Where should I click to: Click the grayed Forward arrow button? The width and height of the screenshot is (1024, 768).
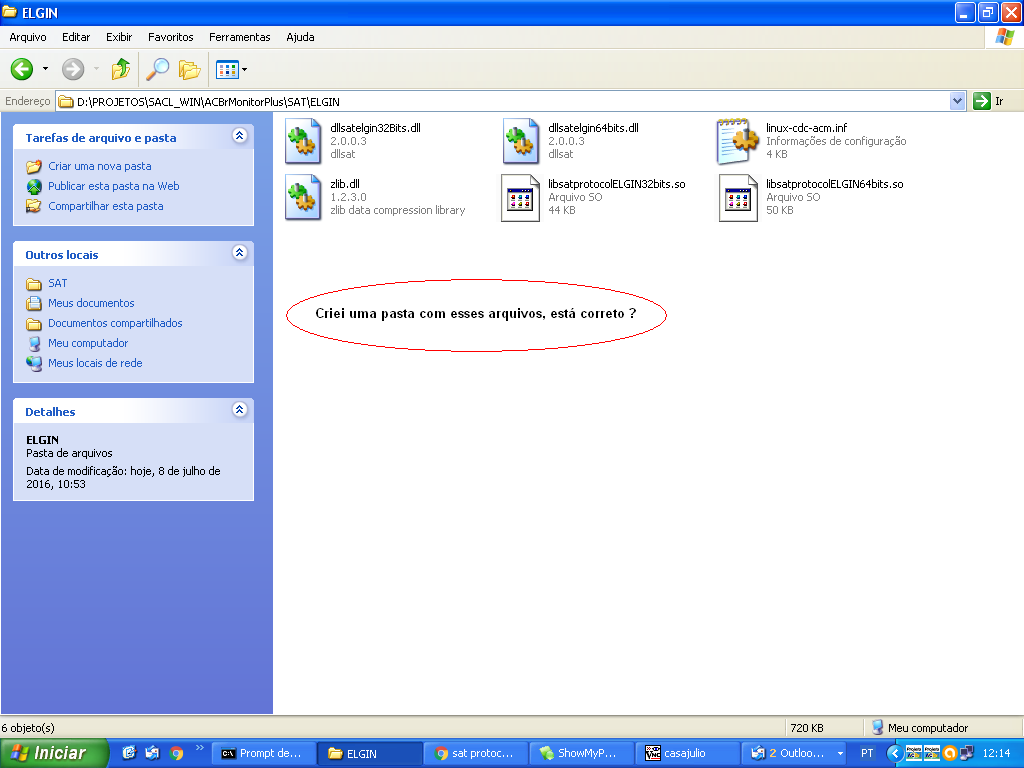coord(73,69)
